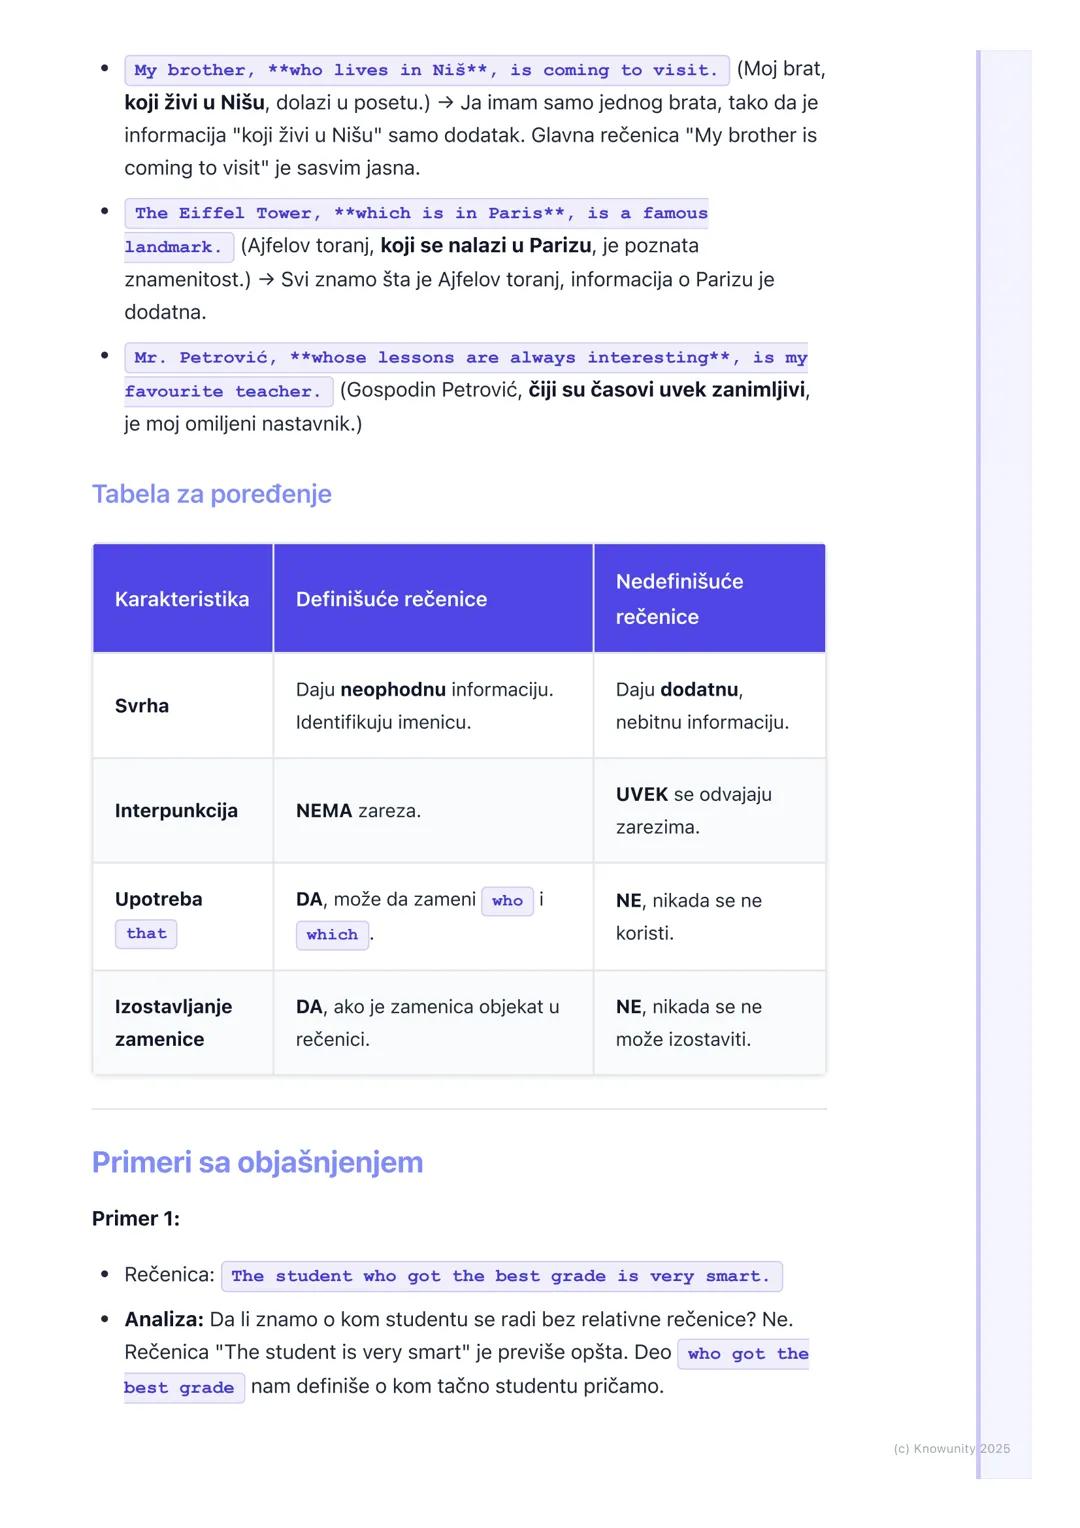The width and height of the screenshot is (1080, 1528).
Task: Click the "Karakteristika" table column header
Action: click(x=182, y=599)
